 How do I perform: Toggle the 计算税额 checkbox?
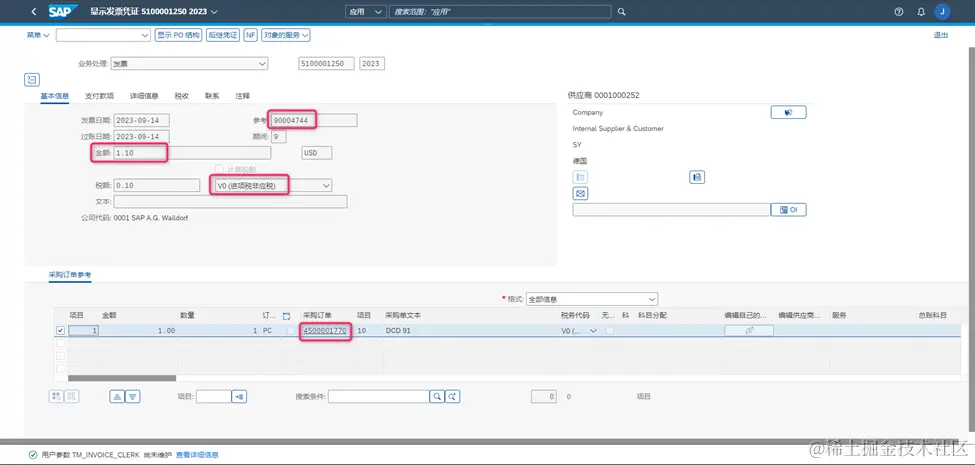click(x=219, y=169)
